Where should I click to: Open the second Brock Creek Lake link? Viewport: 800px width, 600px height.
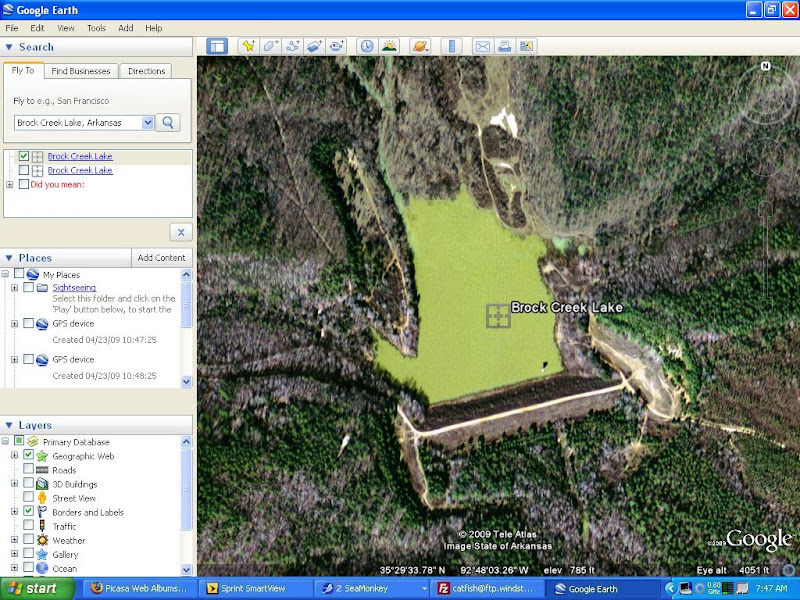pyautogui.click(x=80, y=170)
